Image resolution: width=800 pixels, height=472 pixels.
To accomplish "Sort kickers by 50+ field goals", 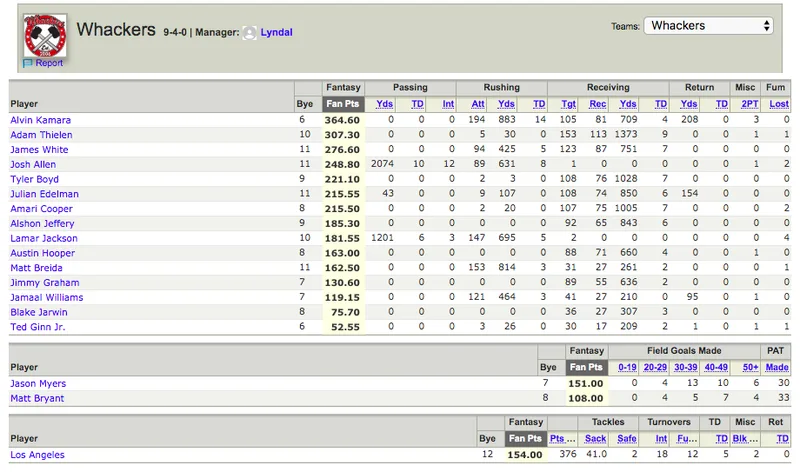I will pyautogui.click(x=751, y=367).
